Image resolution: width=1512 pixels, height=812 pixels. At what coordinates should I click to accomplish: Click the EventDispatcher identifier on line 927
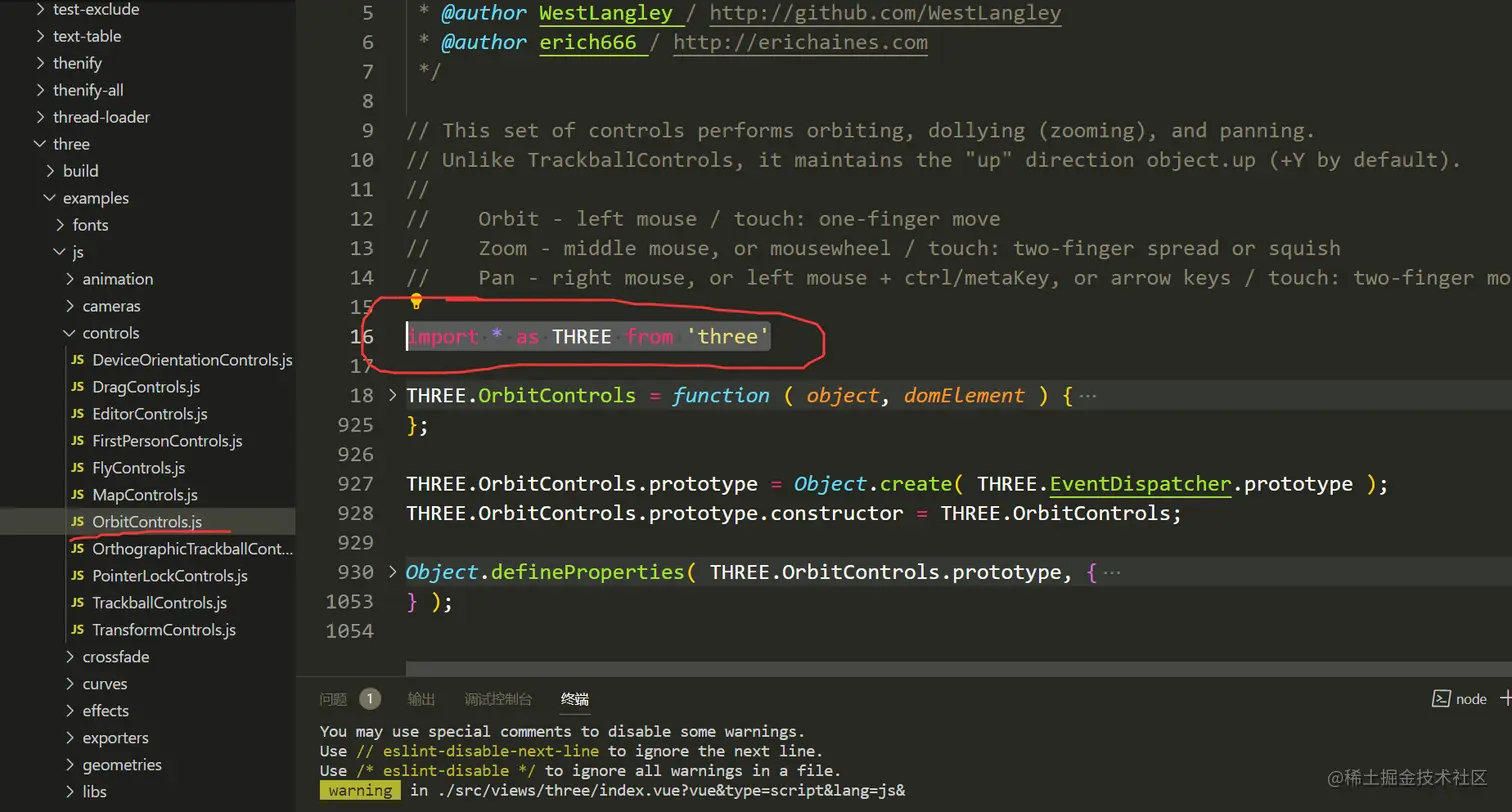(x=1140, y=484)
